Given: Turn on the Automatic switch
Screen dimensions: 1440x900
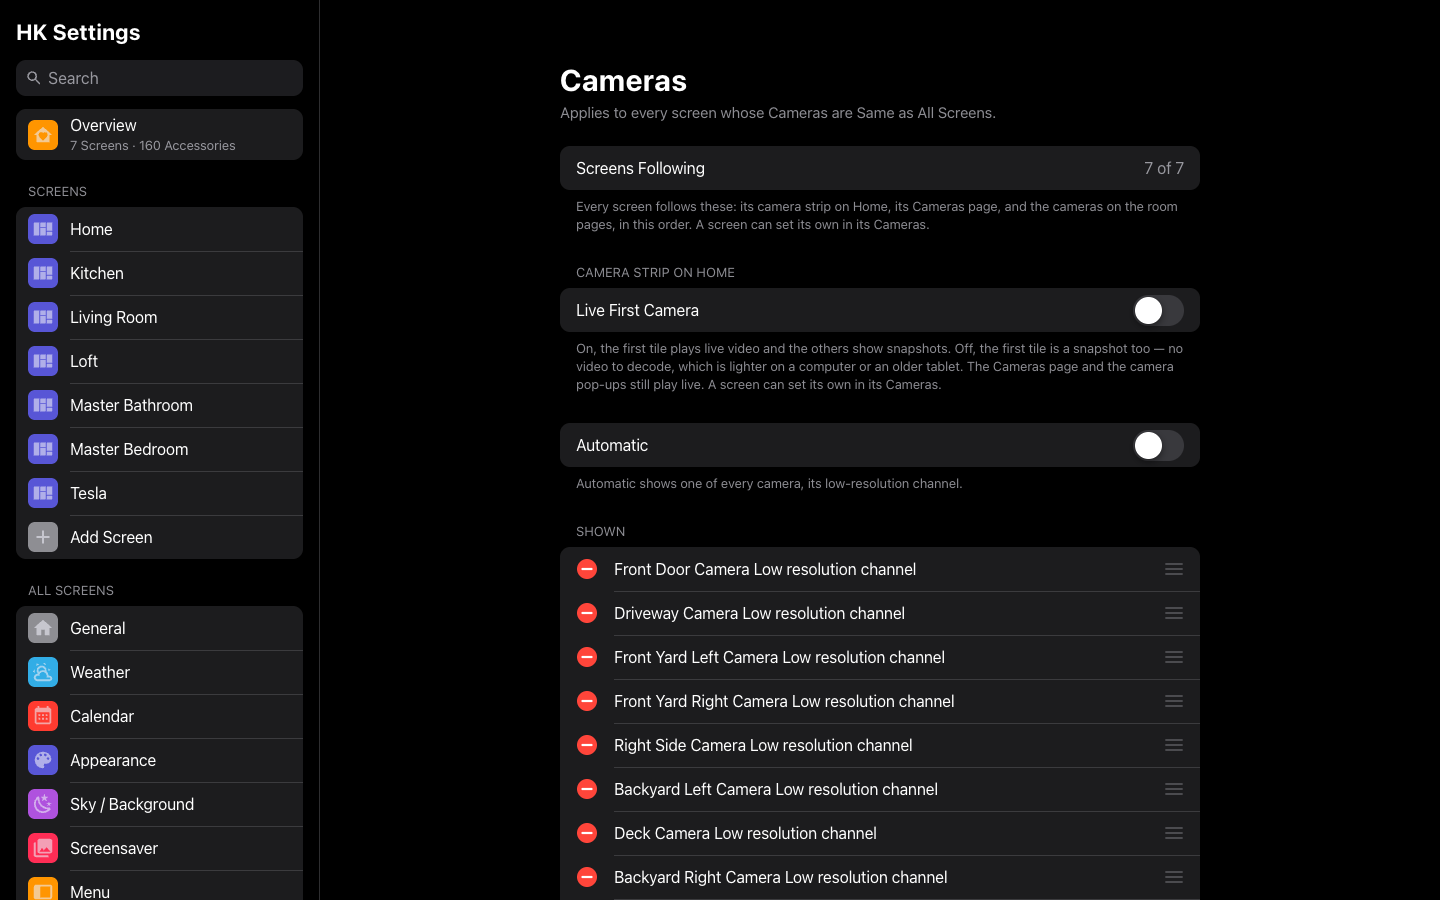Looking at the screenshot, I should point(1158,445).
